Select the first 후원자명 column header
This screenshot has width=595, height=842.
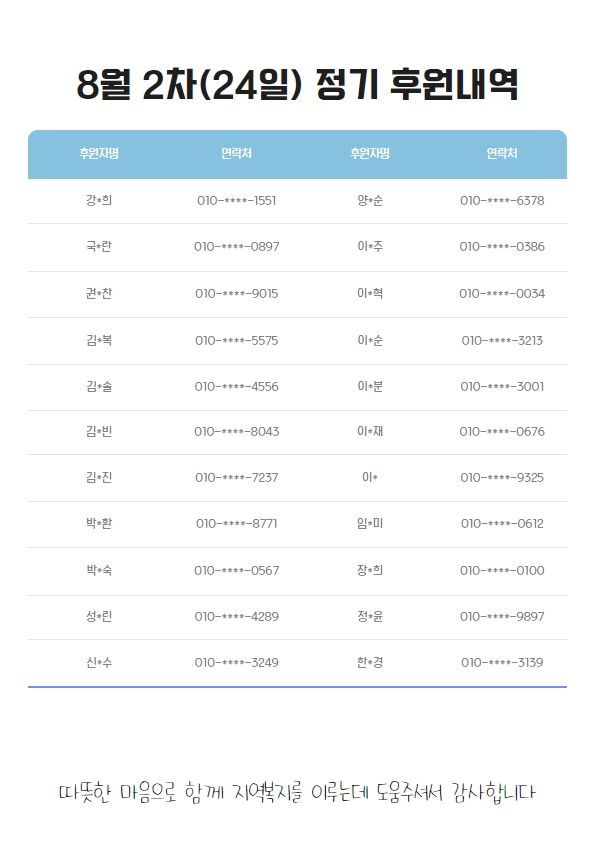99,154
